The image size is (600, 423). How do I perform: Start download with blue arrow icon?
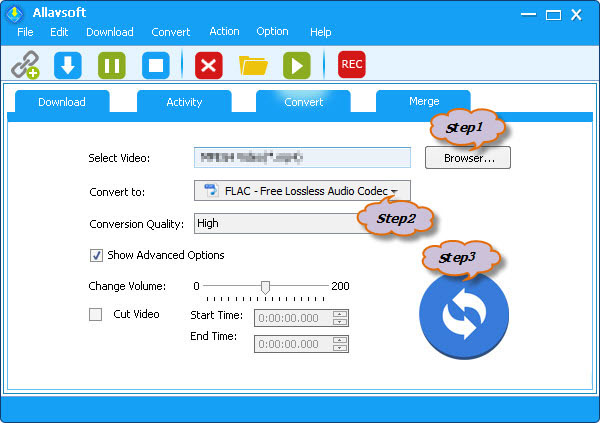click(68, 65)
